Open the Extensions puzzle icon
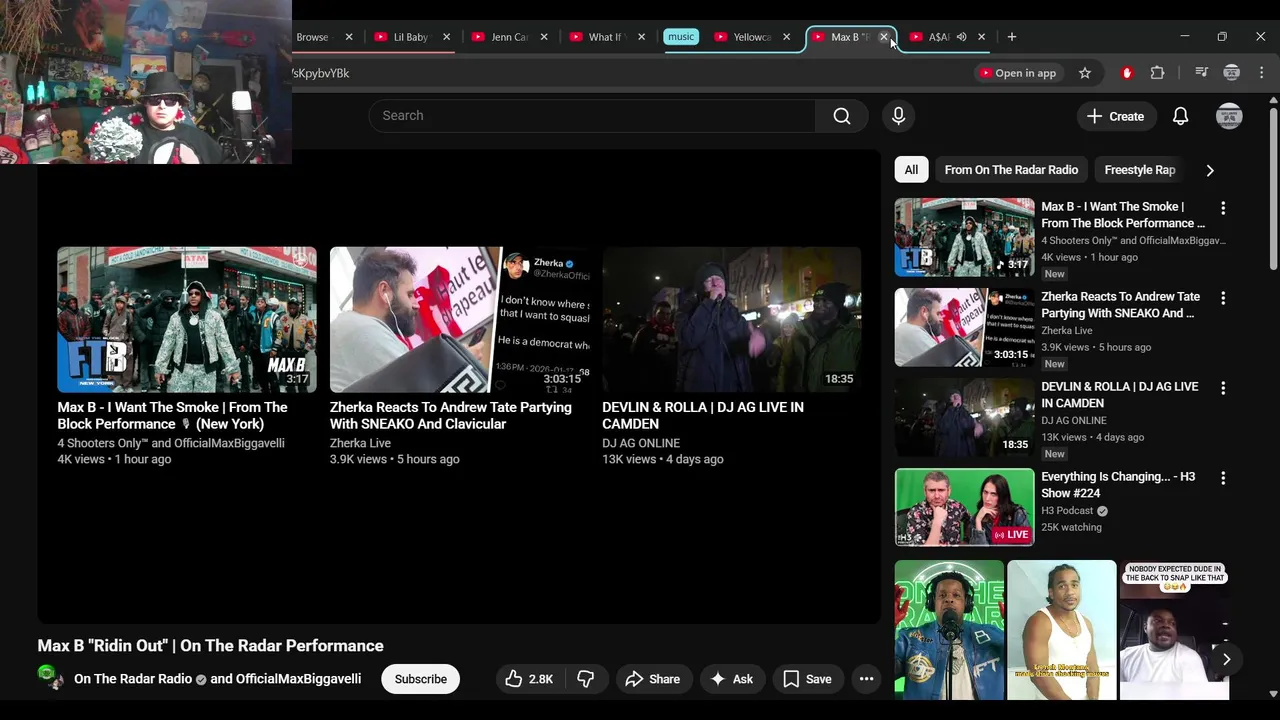This screenshot has width=1280, height=720. point(1158,73)
